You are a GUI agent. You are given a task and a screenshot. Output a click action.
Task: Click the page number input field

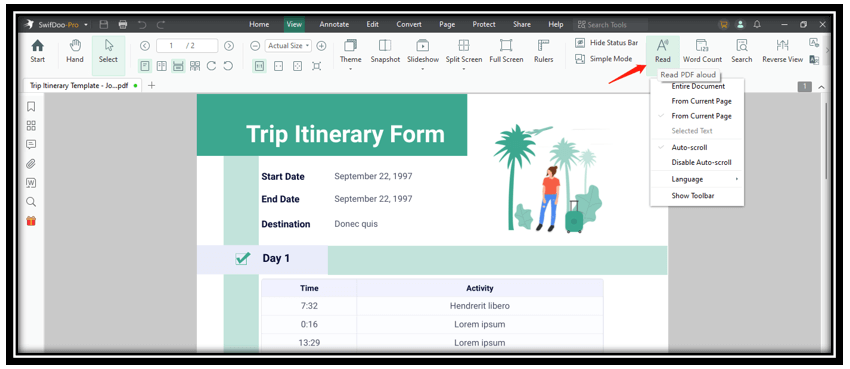[x=186, y=46]
